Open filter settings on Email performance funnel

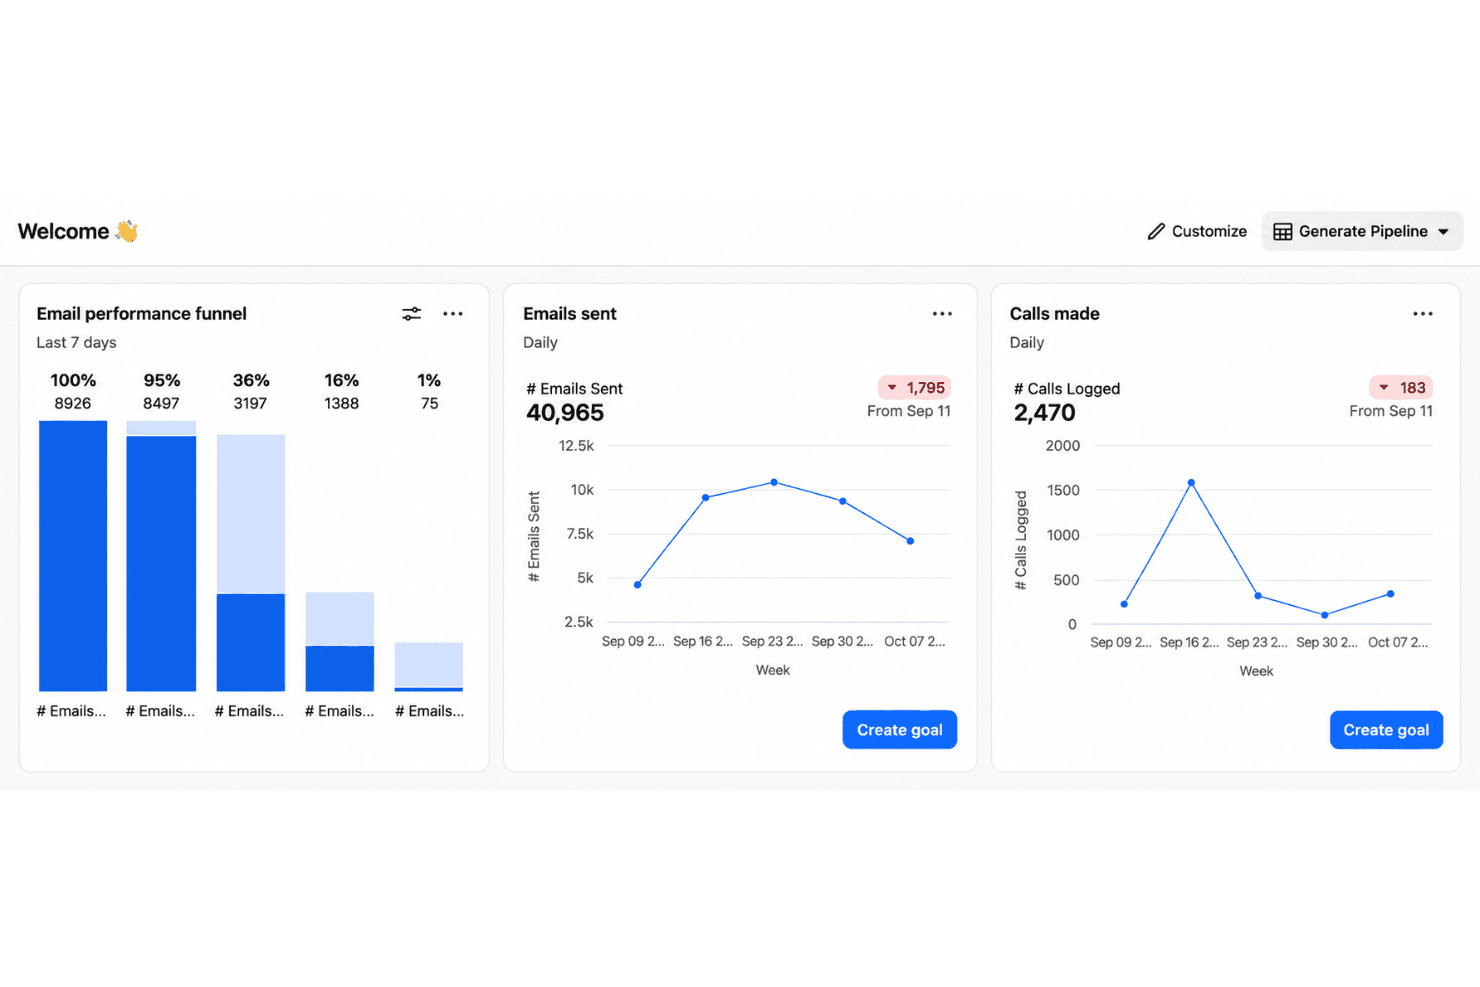pos(411,314)
